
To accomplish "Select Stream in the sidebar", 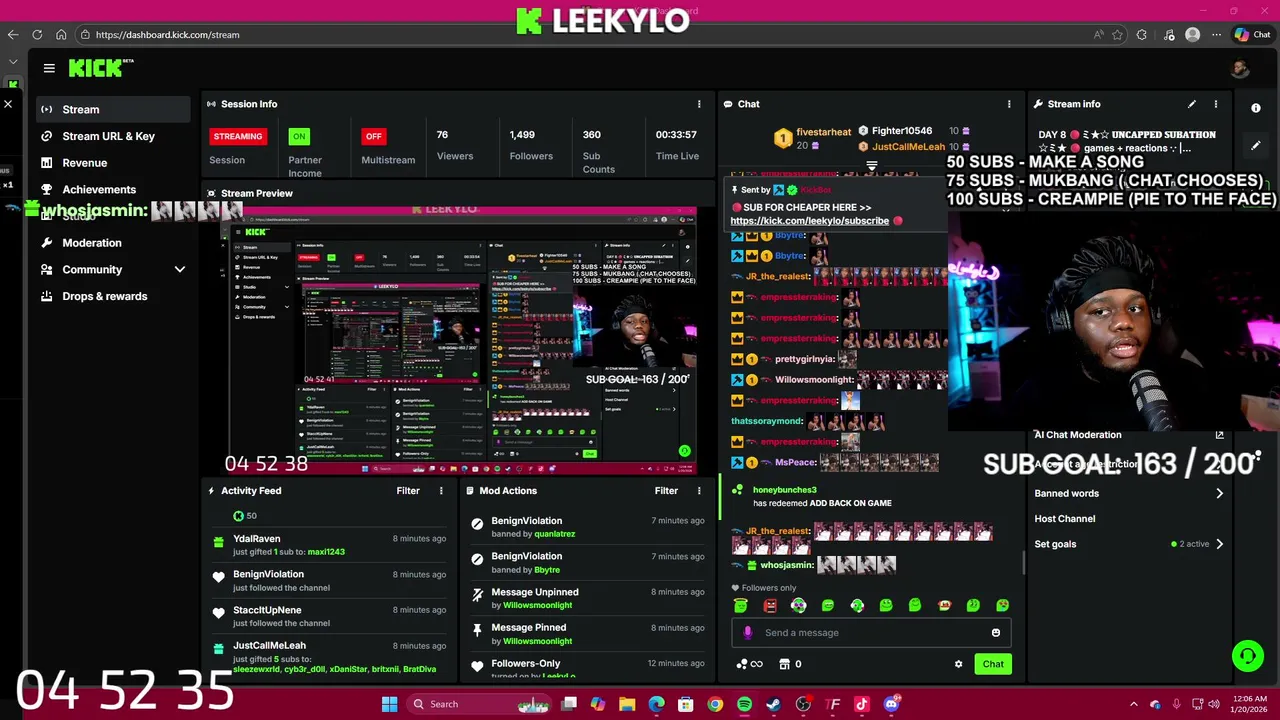I will tap(112, 109).
